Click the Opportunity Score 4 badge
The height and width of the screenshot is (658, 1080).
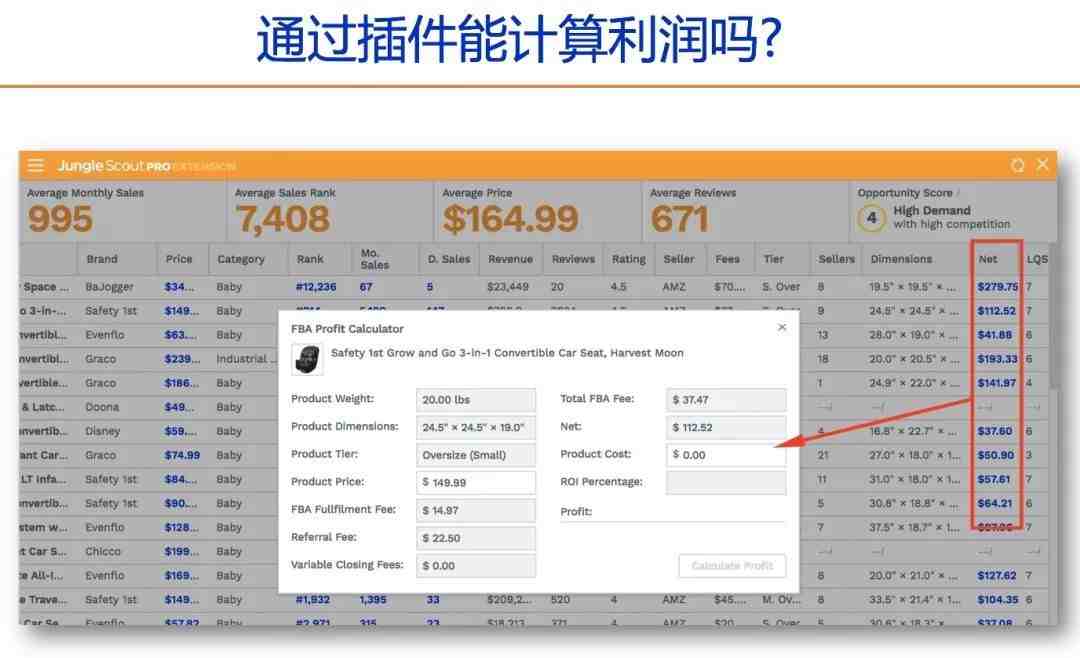[871, 218]
